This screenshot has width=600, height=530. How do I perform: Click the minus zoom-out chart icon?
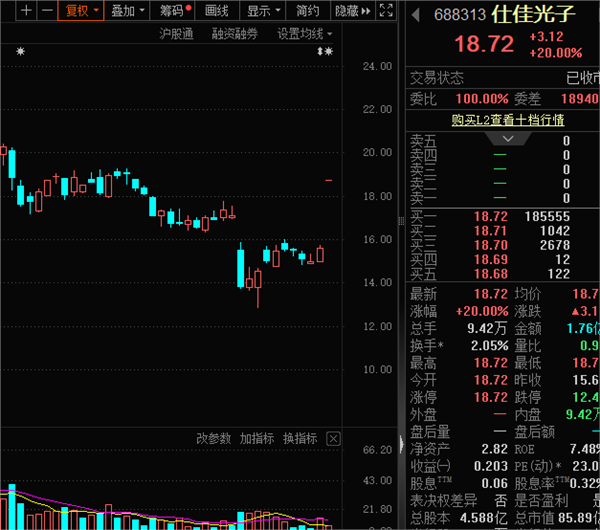click(x=47, y=11)
